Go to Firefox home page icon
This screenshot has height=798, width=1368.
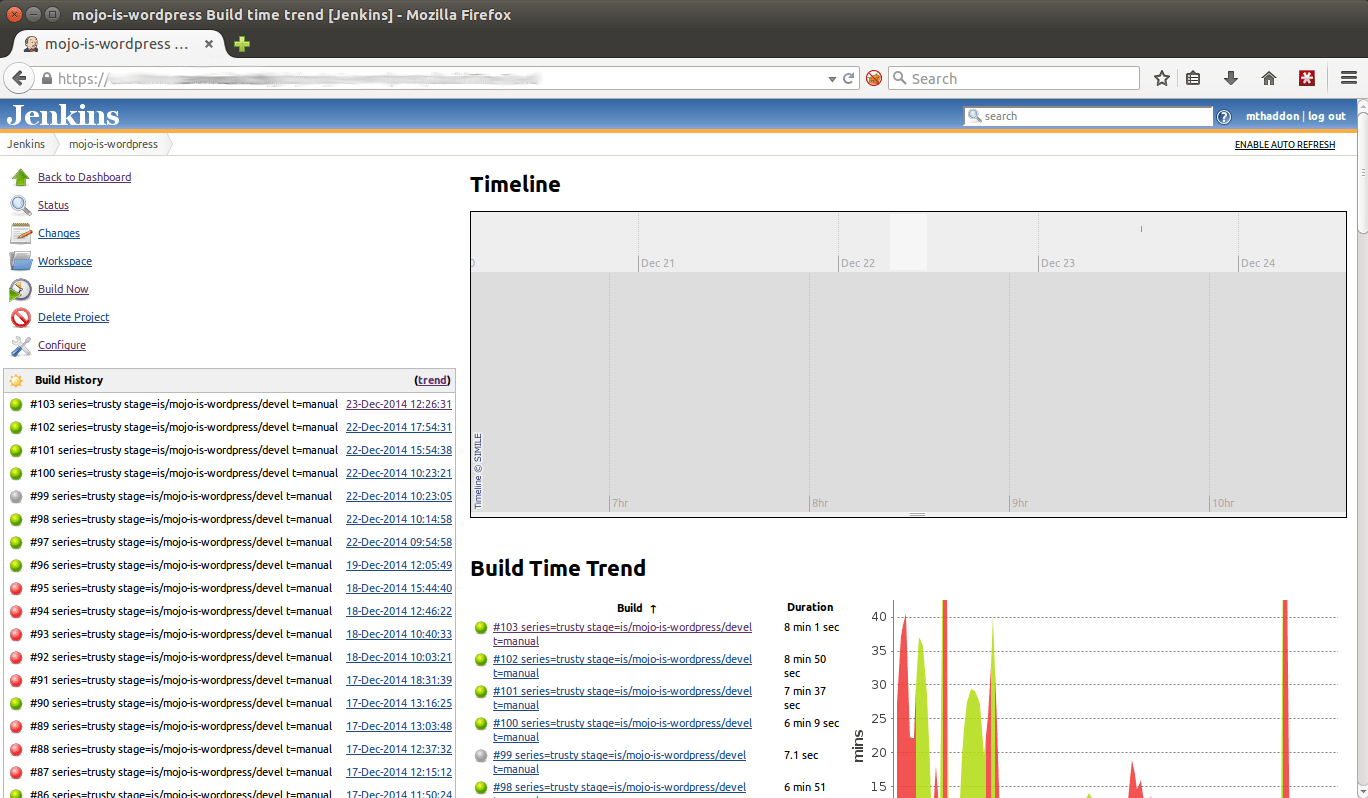coord(1269,78)
